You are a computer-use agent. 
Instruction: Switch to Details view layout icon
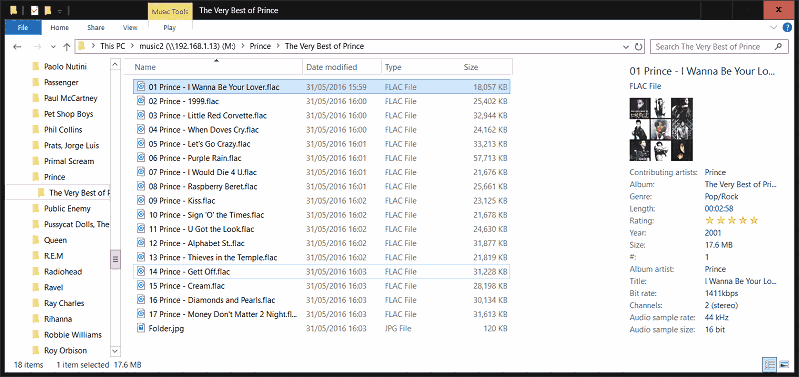769,364
